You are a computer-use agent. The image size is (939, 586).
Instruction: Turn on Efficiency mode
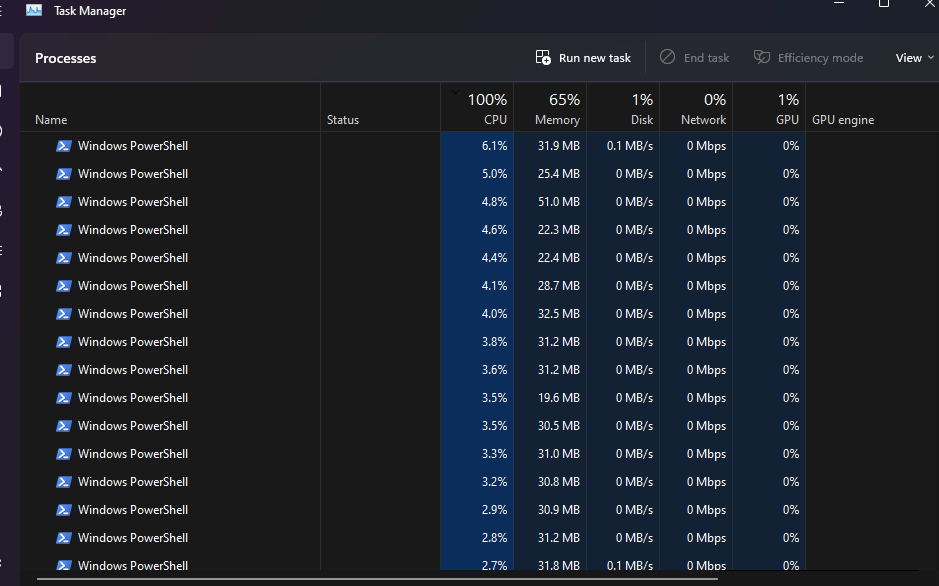click(x=808, y=57)
